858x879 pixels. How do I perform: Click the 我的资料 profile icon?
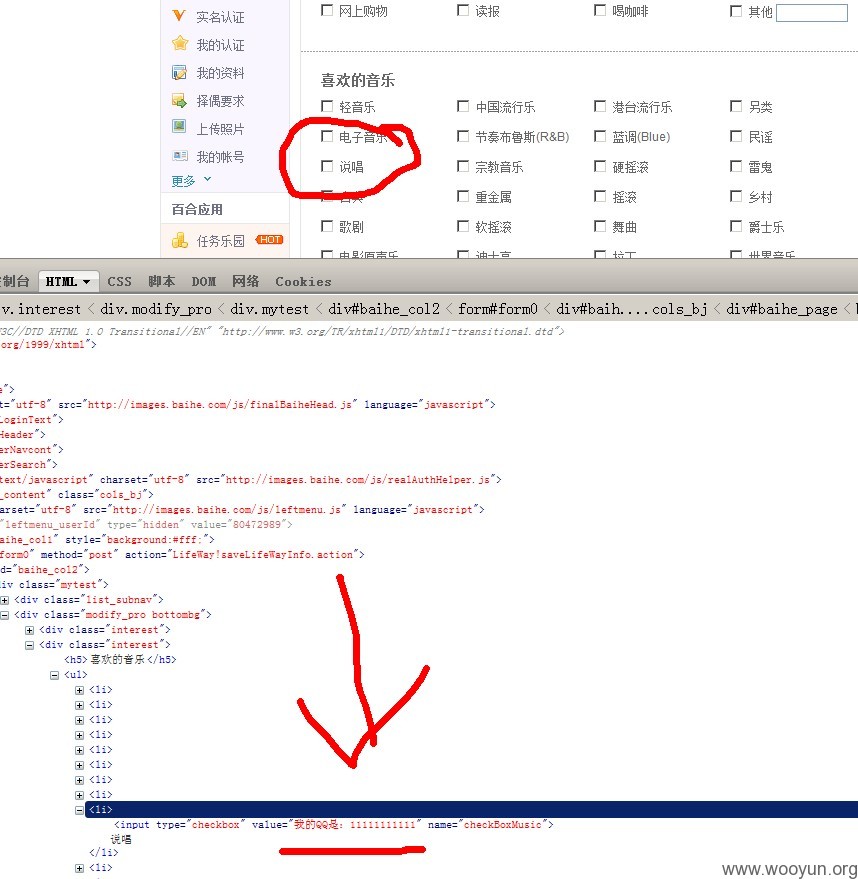(179, 72)
